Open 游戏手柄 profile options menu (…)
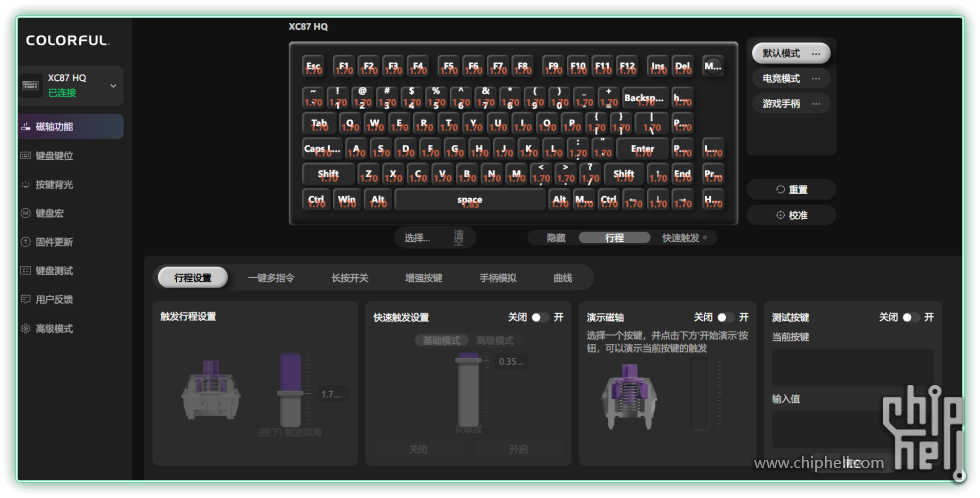This screenshot has width=980, height=498. point(816,104)
